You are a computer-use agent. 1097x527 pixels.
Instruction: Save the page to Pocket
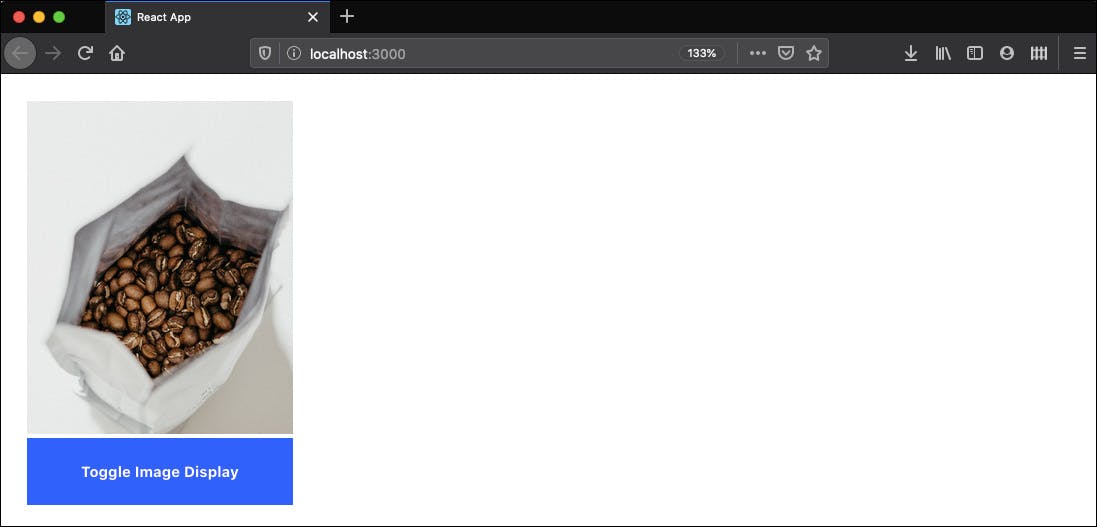tap(786, 53)
